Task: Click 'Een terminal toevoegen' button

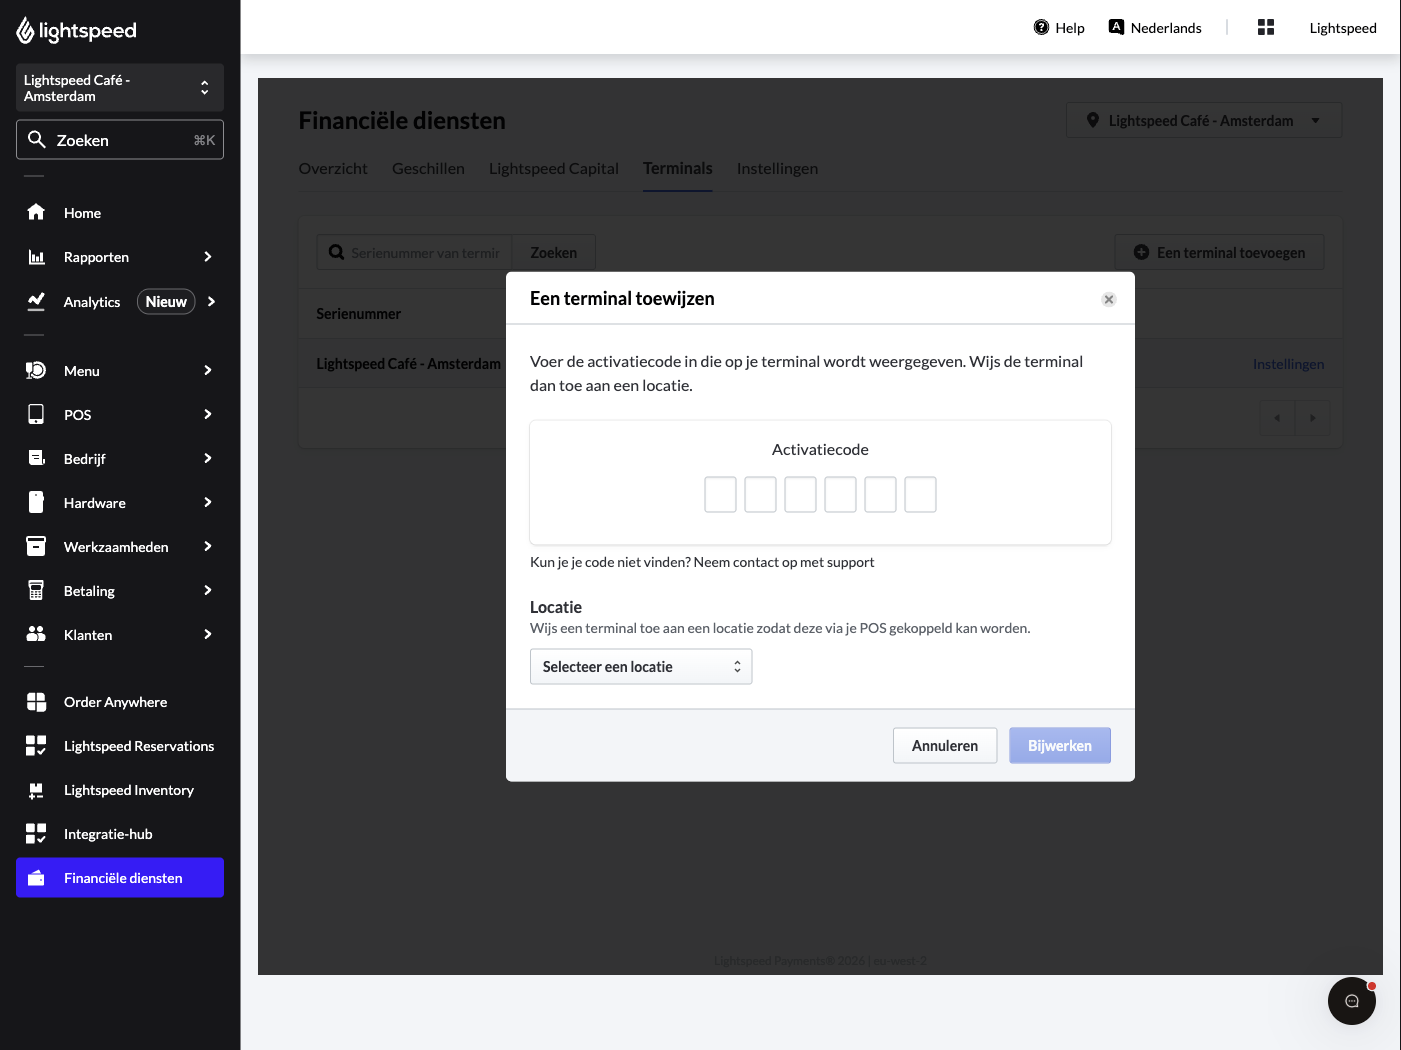Action: point(1220,252)
